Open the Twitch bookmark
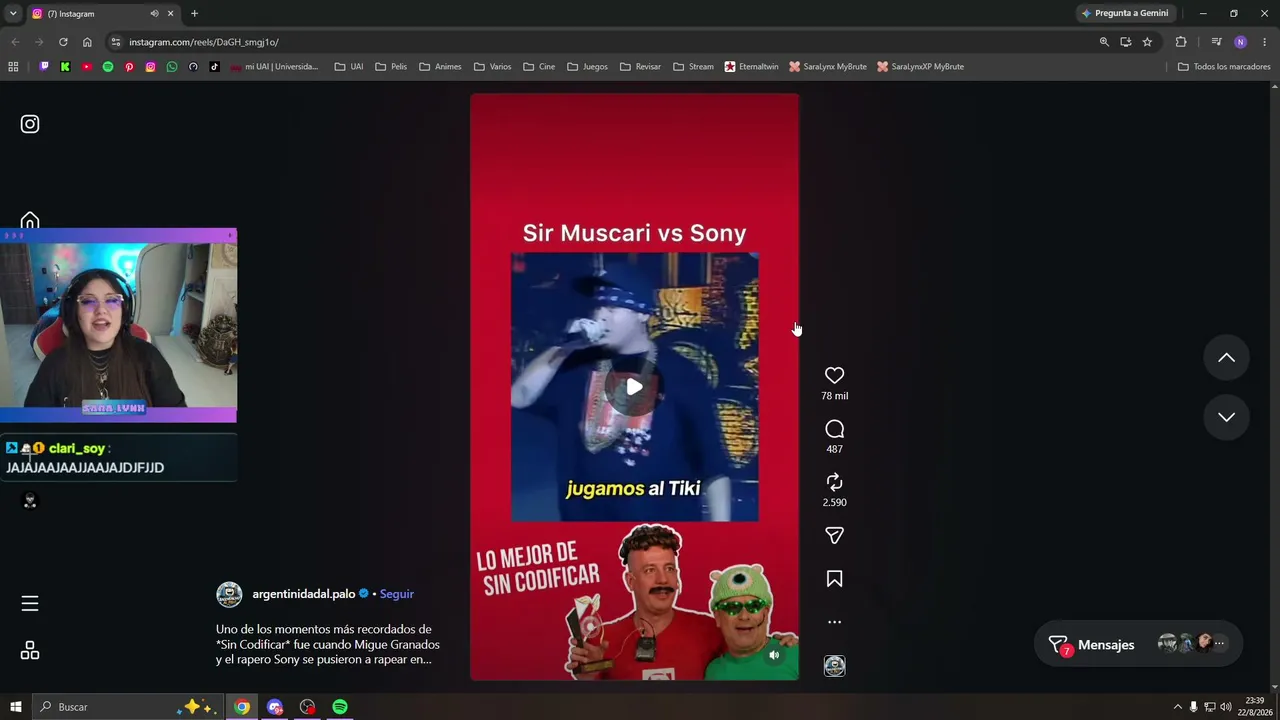This screenshot has height=720, width=1280. [44, 67]
